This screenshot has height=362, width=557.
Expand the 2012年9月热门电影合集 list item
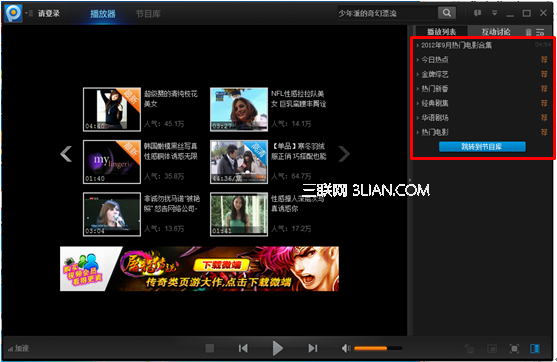(x=456, y=45)
